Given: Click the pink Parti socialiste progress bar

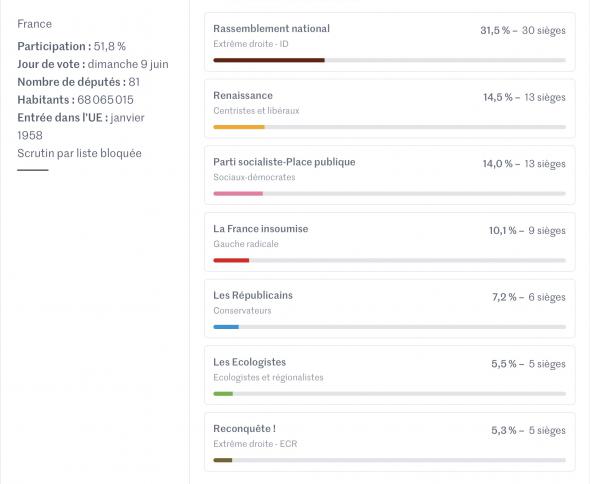Looking at the screenshot, I should point(238,193).
